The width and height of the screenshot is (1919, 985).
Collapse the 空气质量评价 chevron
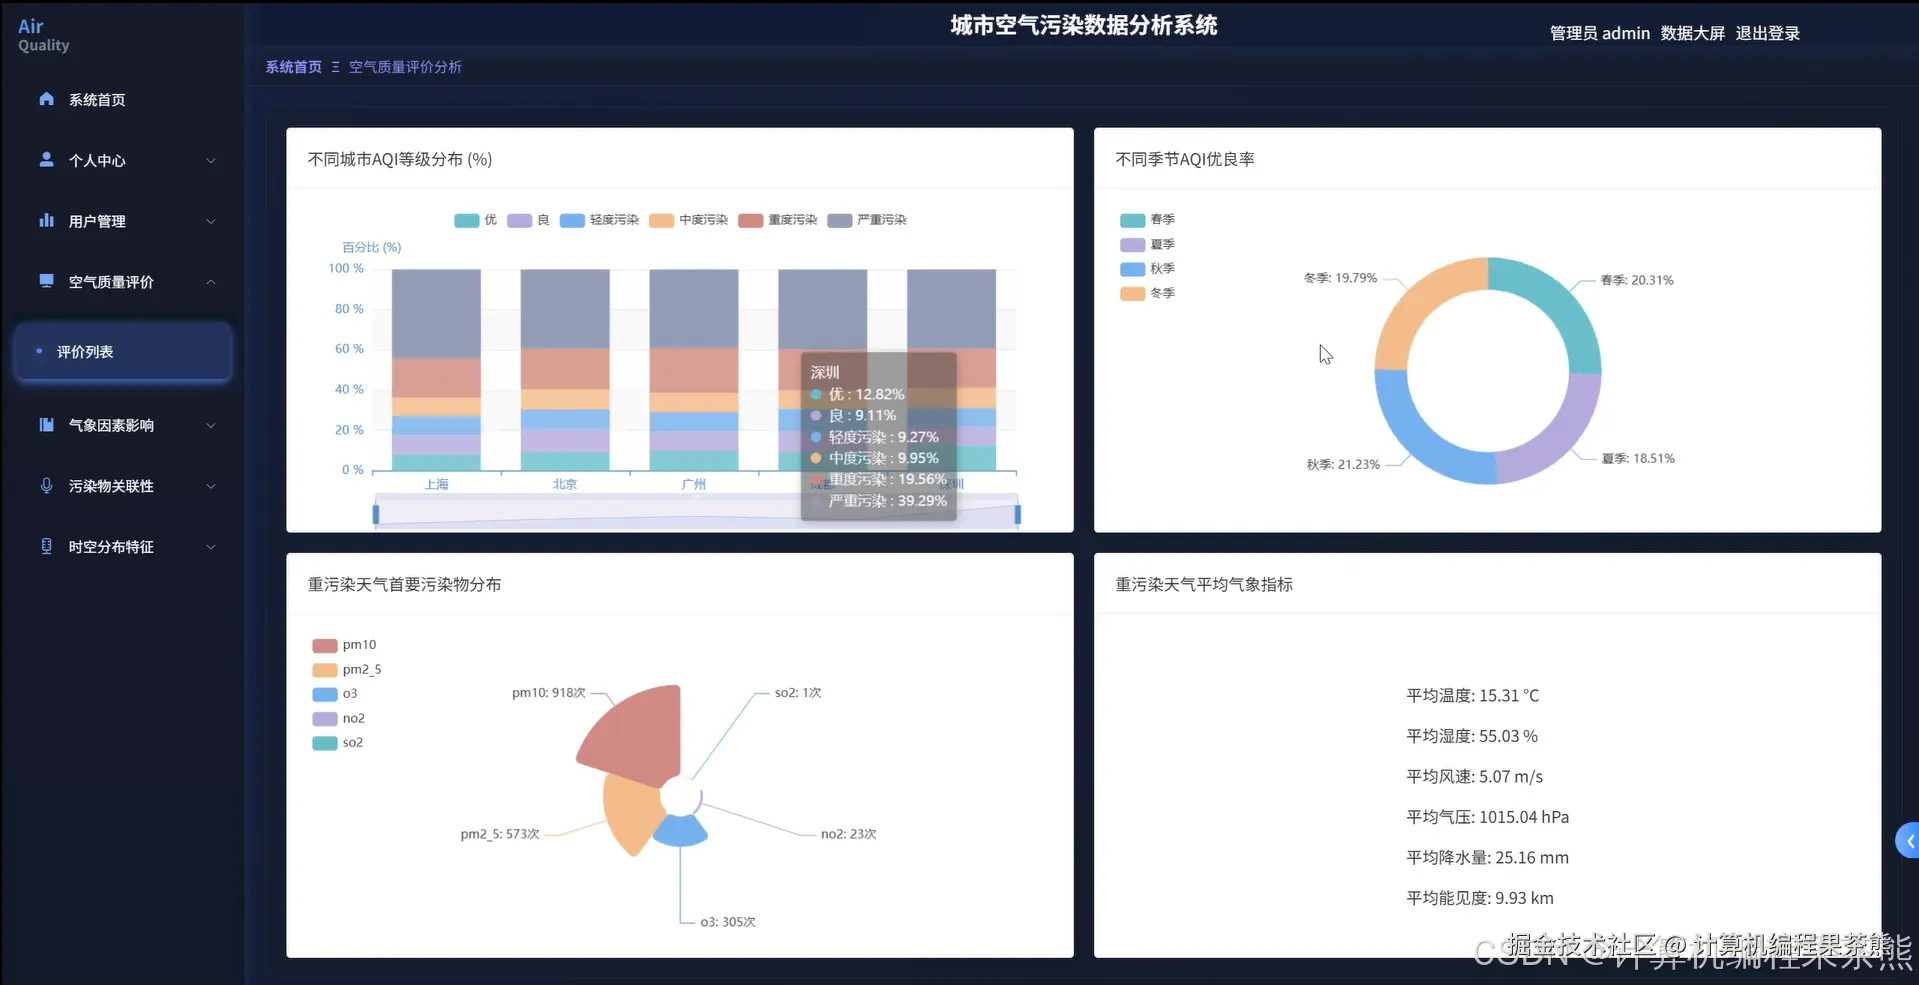[211, 282]
